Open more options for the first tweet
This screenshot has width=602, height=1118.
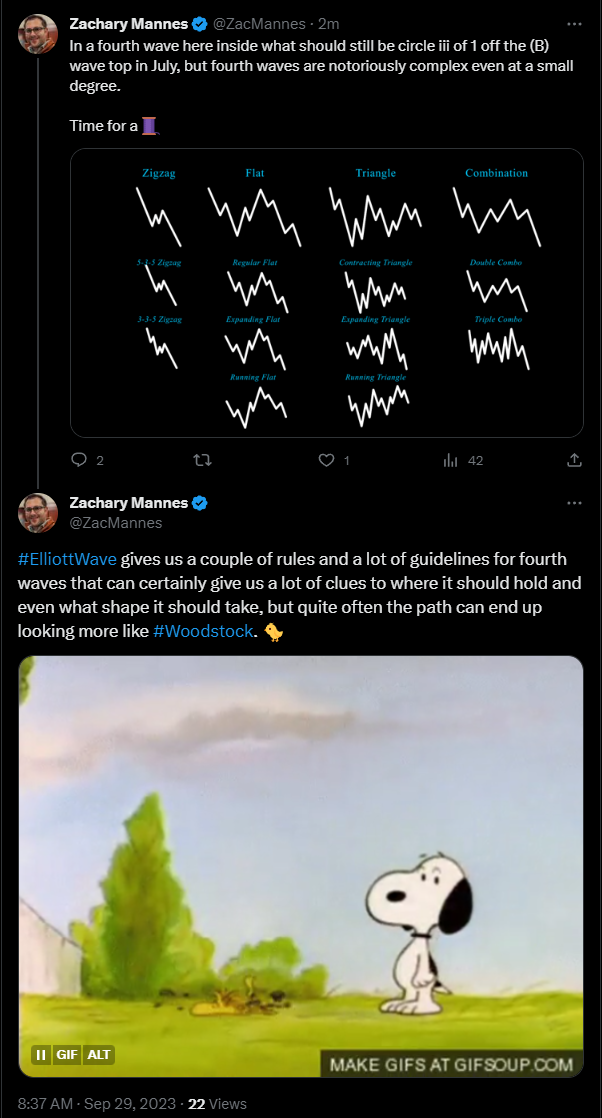tap(574, 23)
